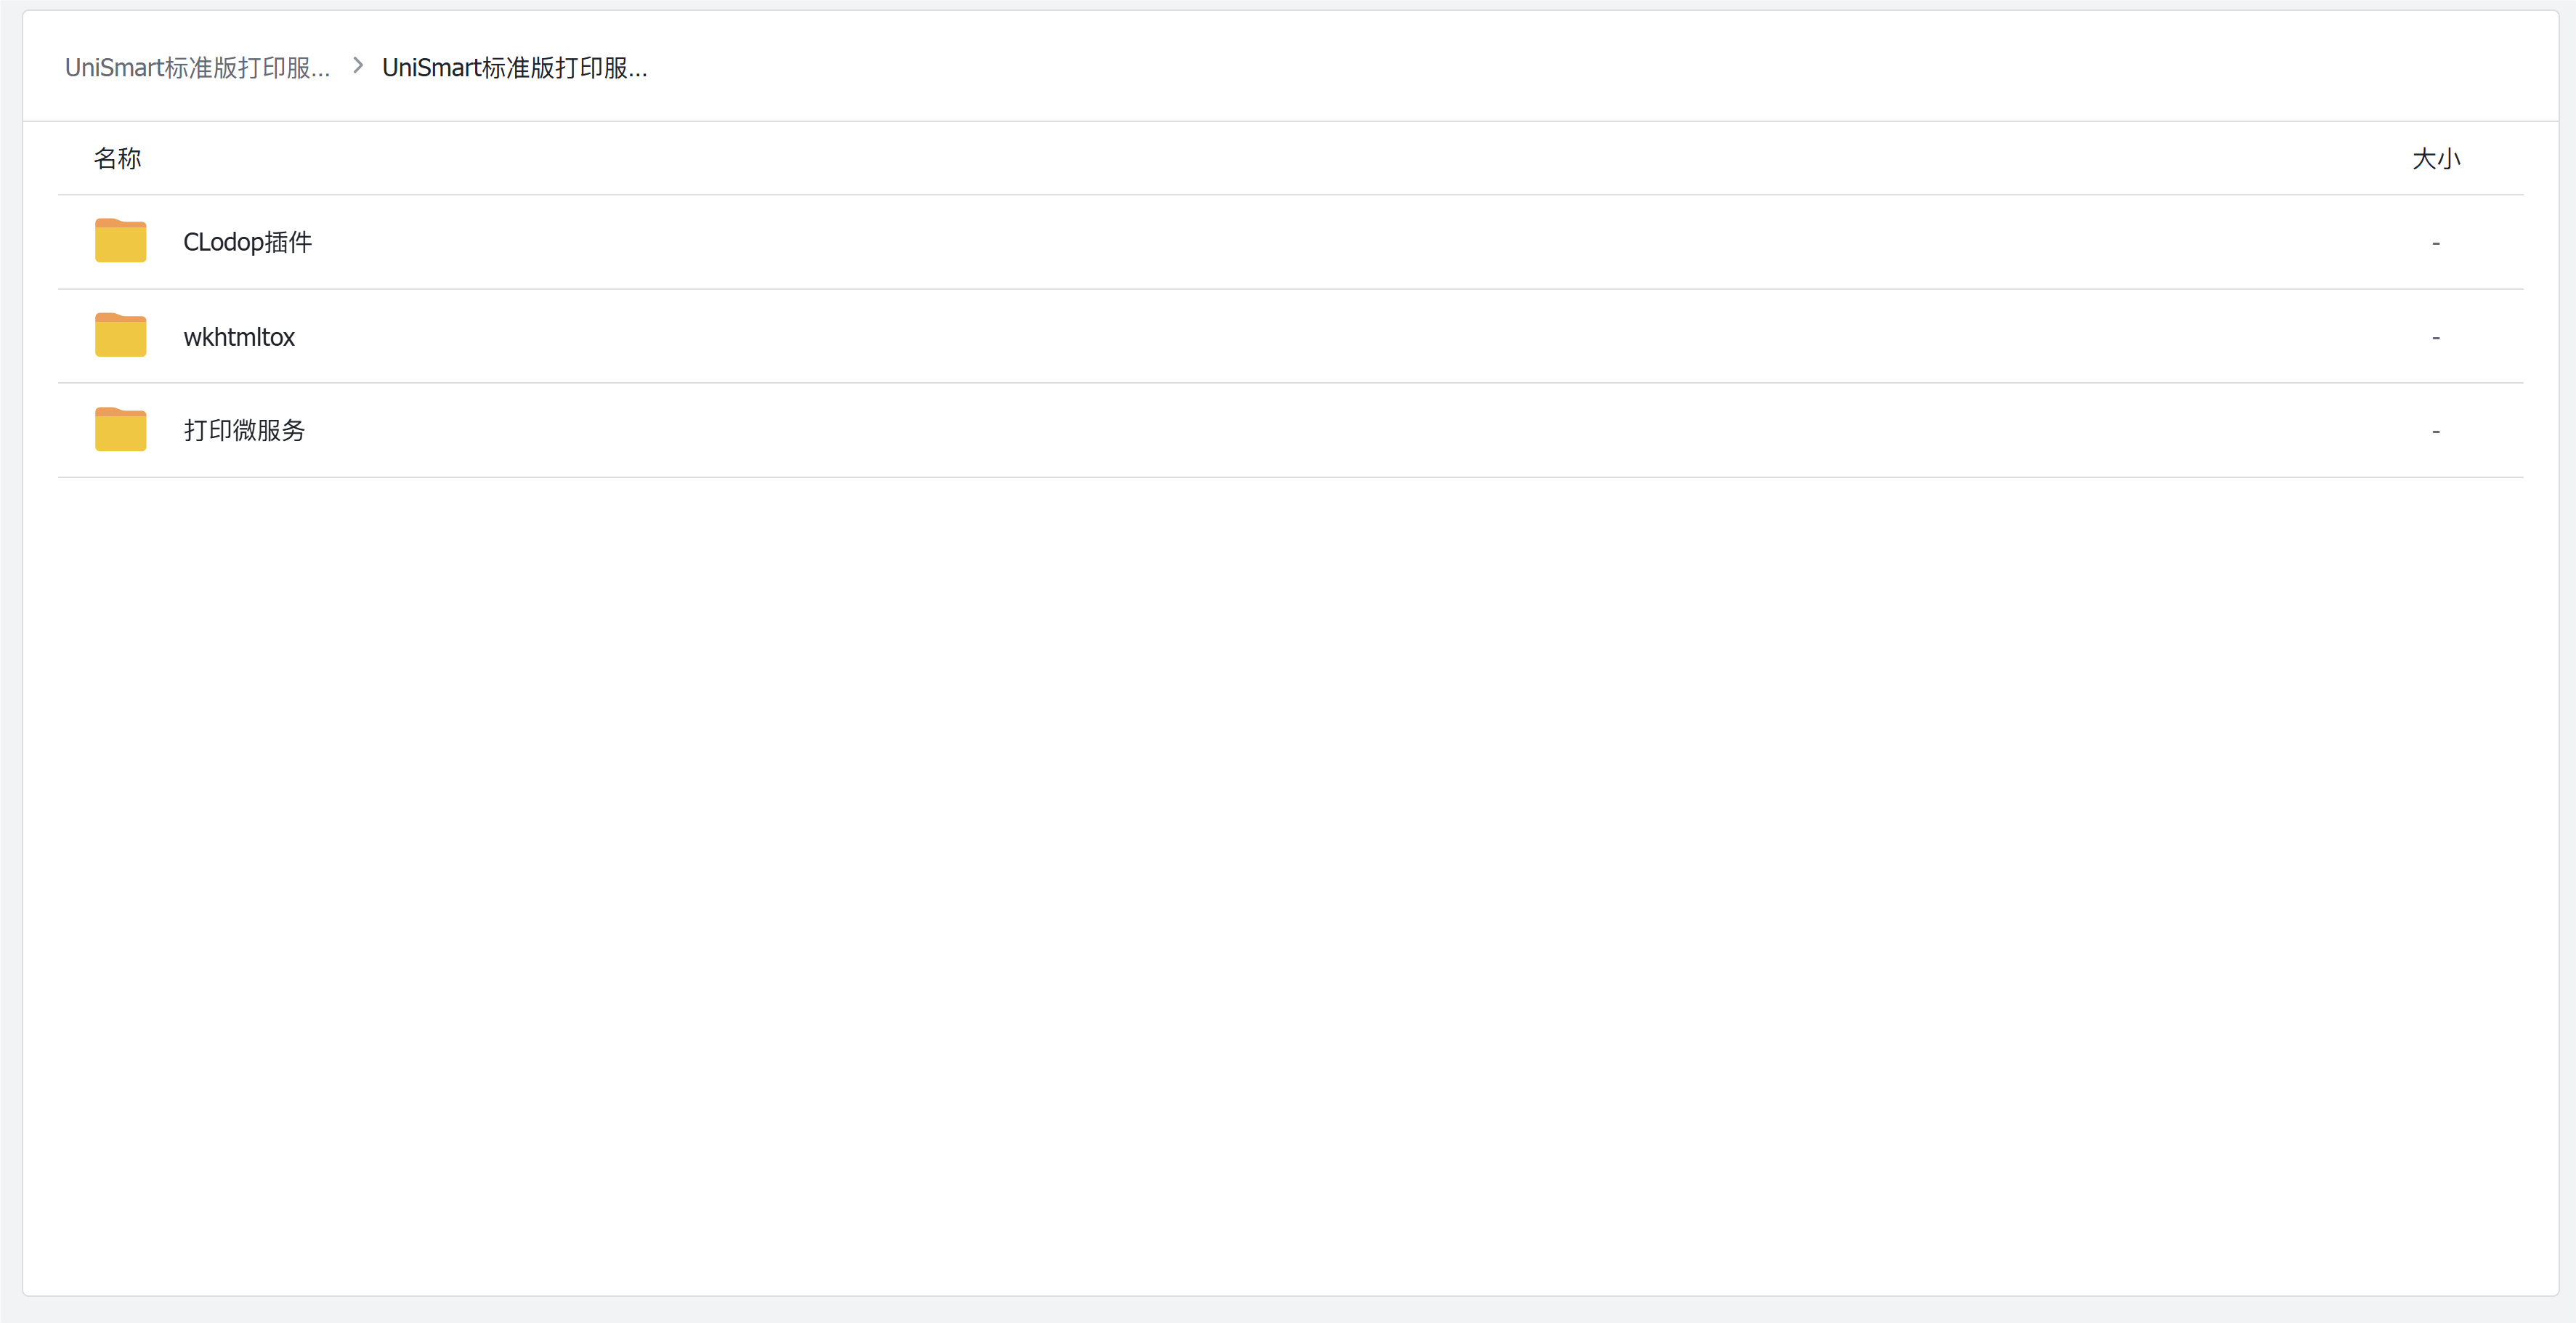This screenshot has width=2576, height=1323.
Task: Click the size dash for 打印微服务
Action: [x=2435, y=432]
